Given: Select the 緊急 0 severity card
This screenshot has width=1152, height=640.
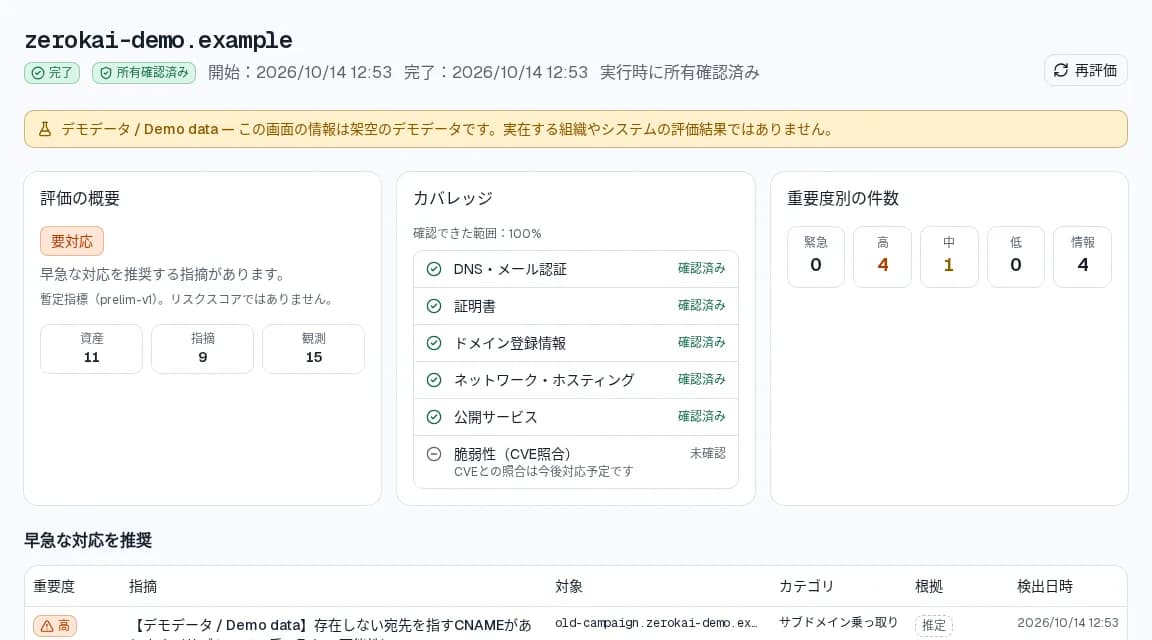Looking at the screenshot, I should (816, 256).
